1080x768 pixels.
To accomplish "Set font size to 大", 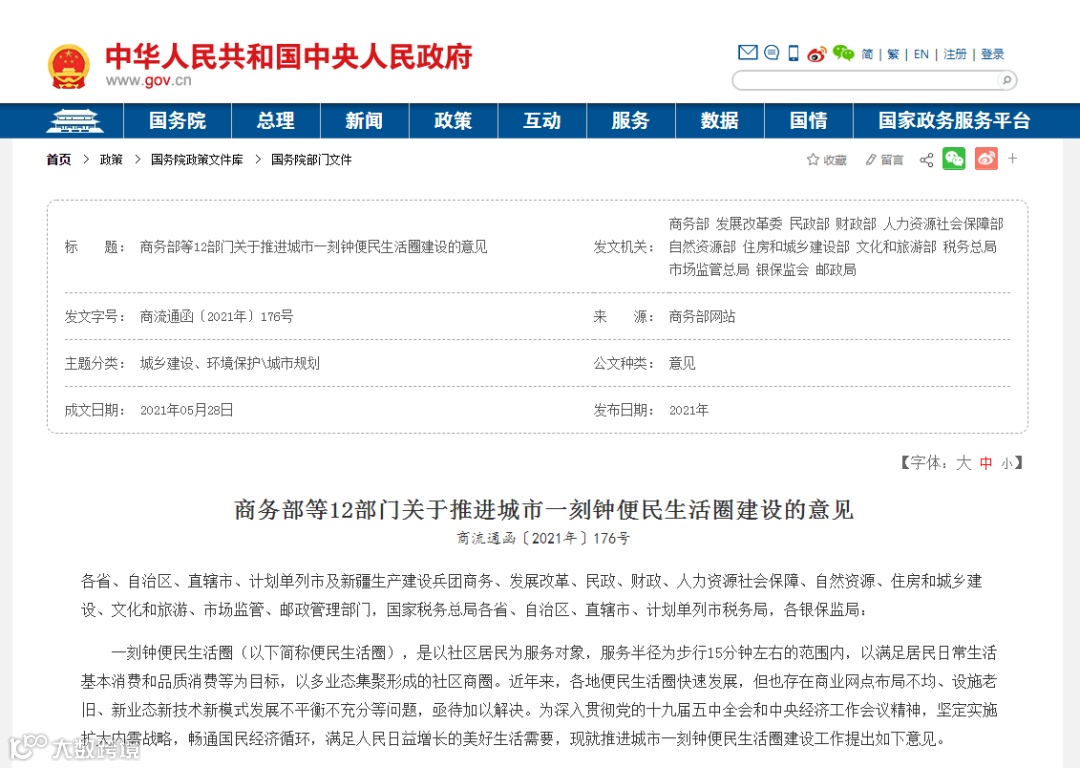I will point(963,463).
